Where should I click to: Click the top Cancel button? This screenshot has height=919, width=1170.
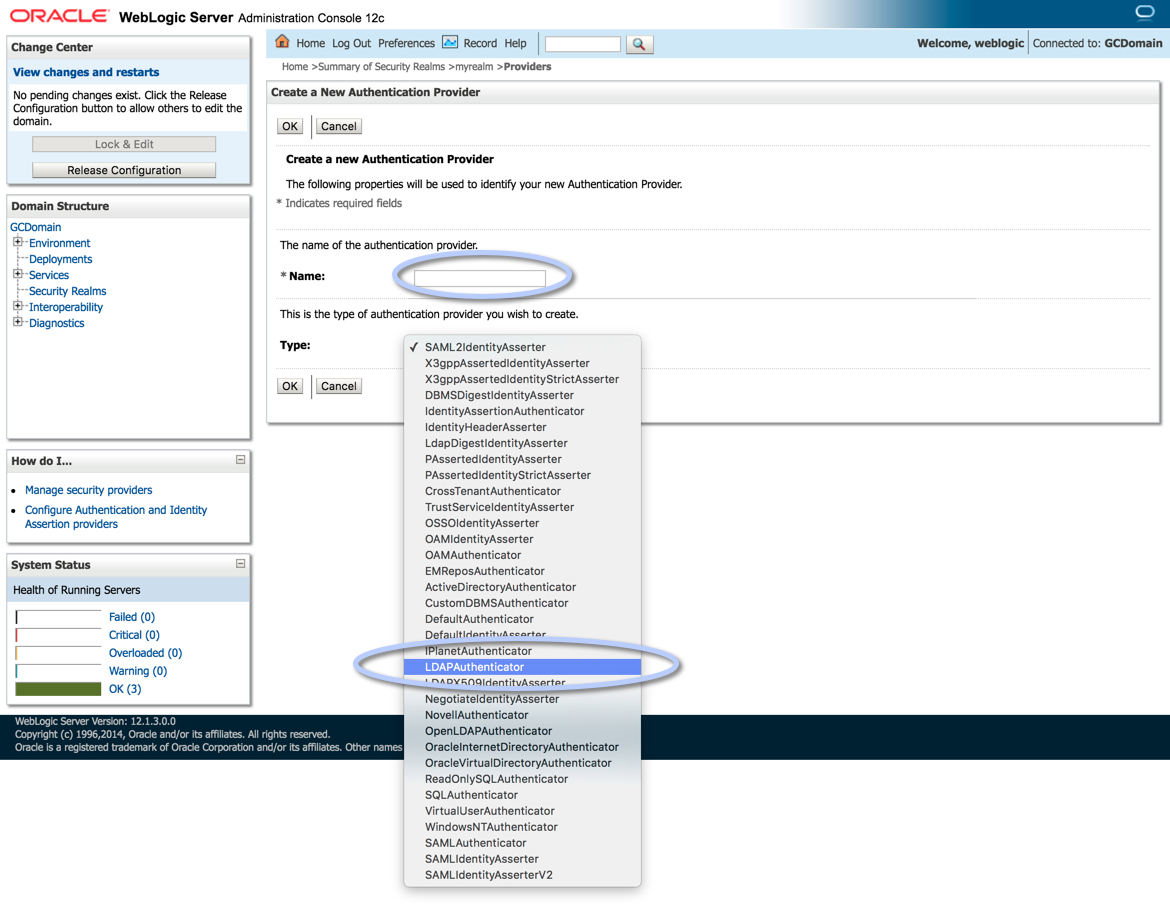pos(339,126)
